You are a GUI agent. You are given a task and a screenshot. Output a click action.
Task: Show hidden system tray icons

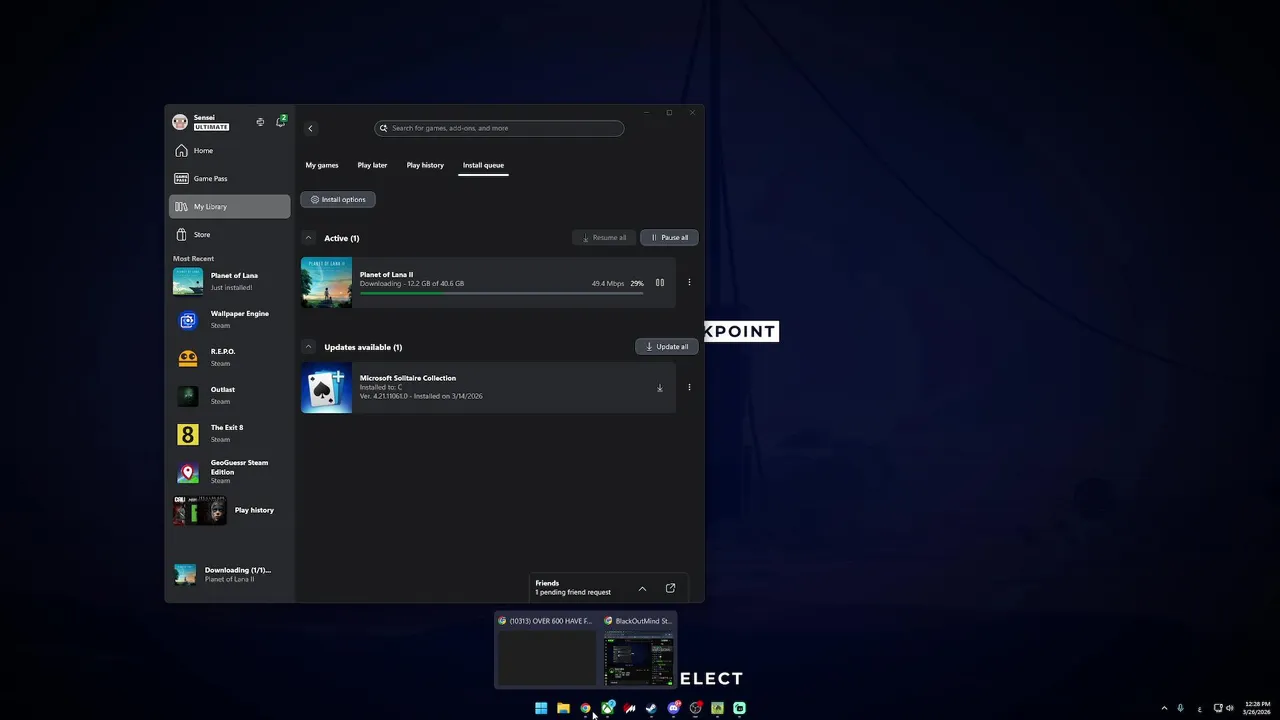point(1164,708)
